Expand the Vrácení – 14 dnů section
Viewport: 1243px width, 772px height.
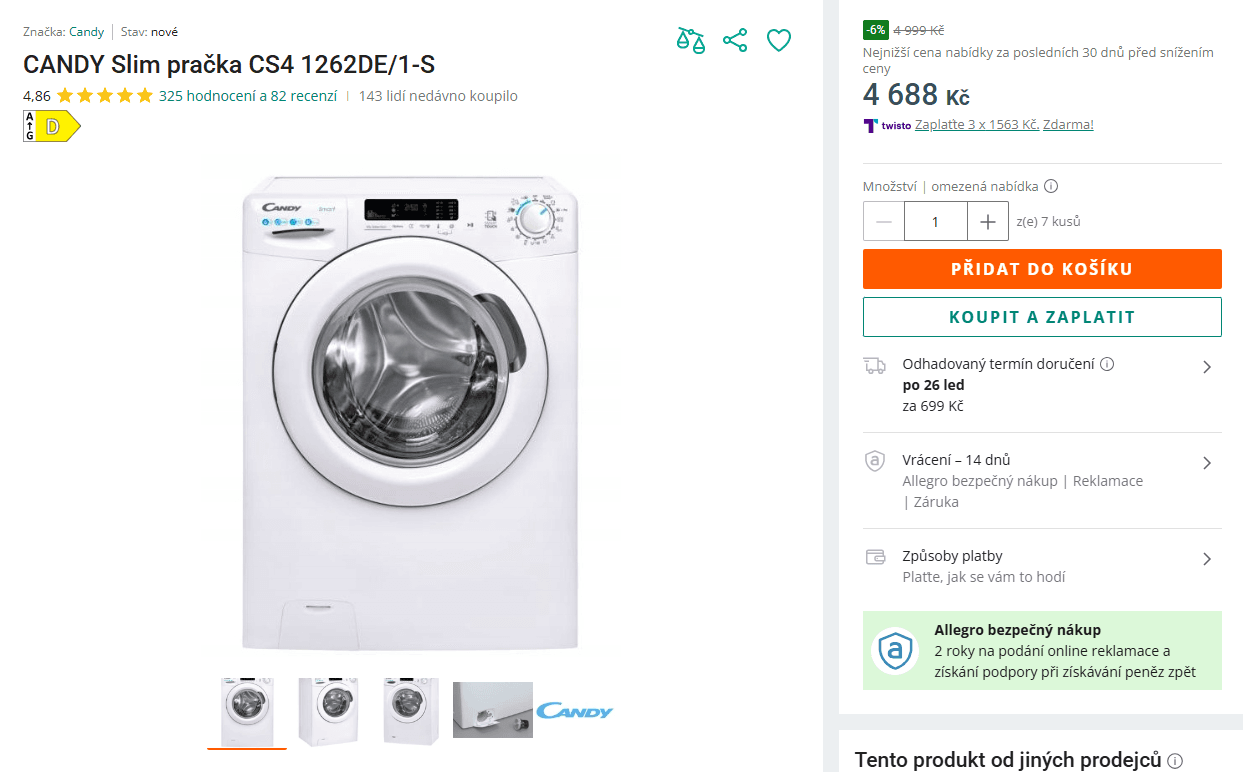[x=1207, y=463]
